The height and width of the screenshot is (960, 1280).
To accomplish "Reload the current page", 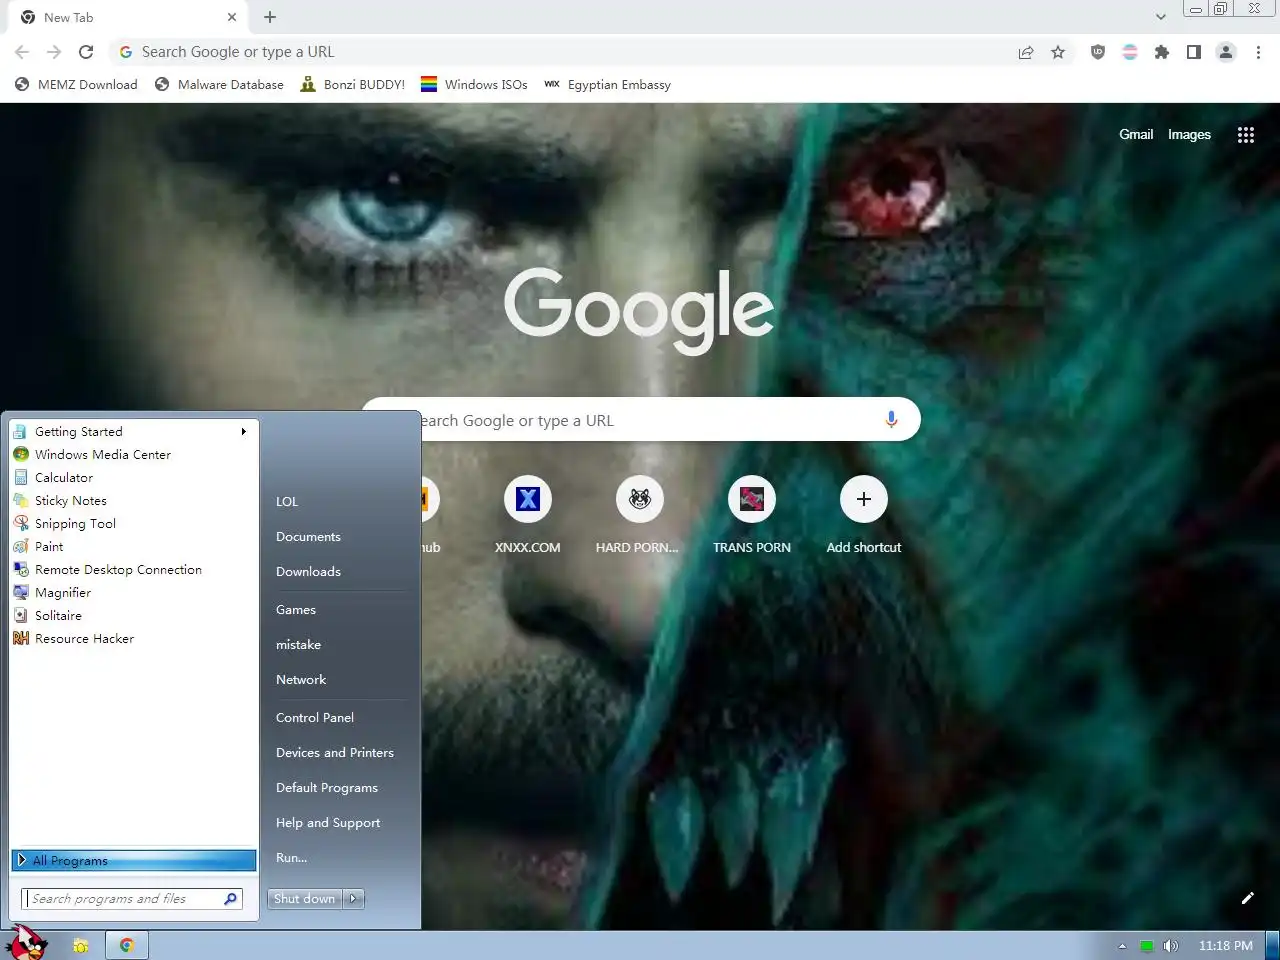I will point(86,52).
